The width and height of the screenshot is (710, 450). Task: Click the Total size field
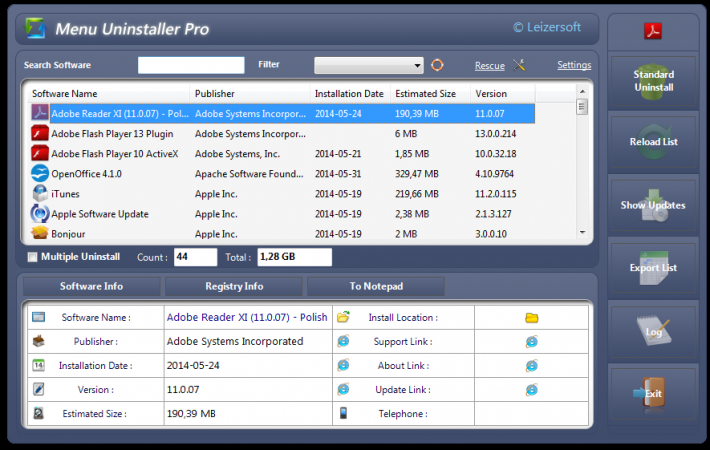295,257
